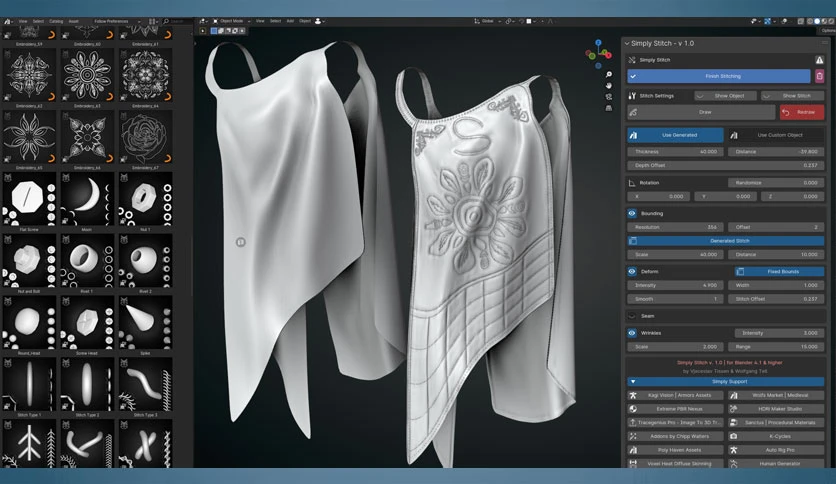The image size is (836, 484).
Task: Open asset browser Catalog menu
Action: click(56, 21)
